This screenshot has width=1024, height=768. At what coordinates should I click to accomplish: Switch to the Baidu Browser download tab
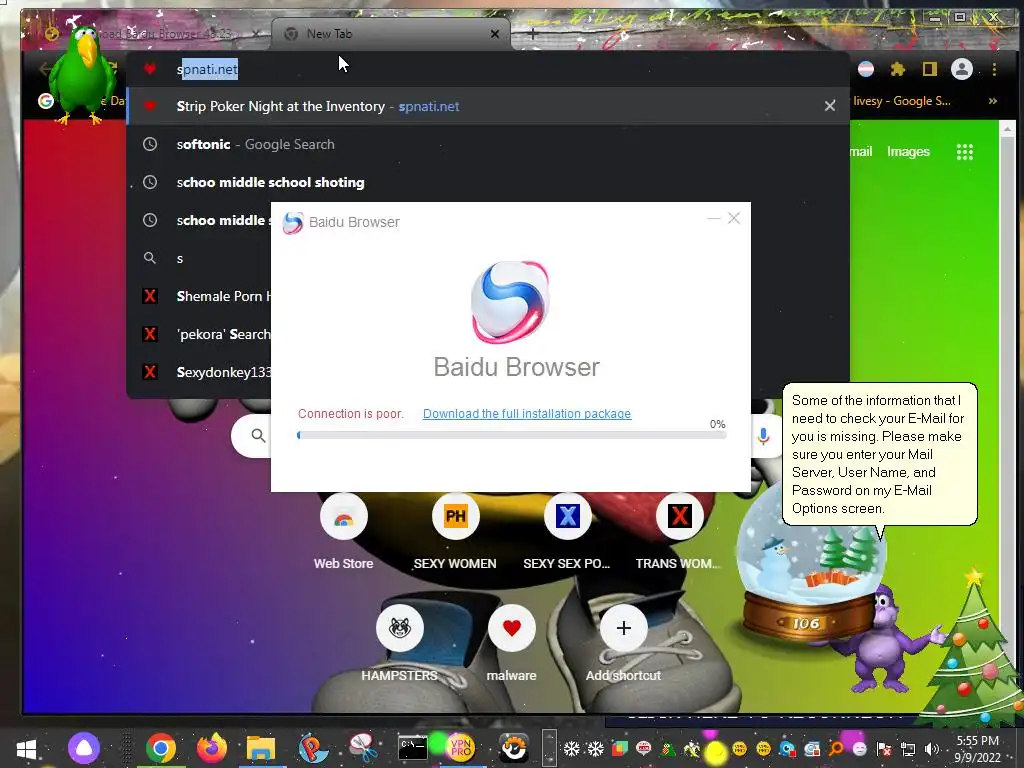point(153,34)
